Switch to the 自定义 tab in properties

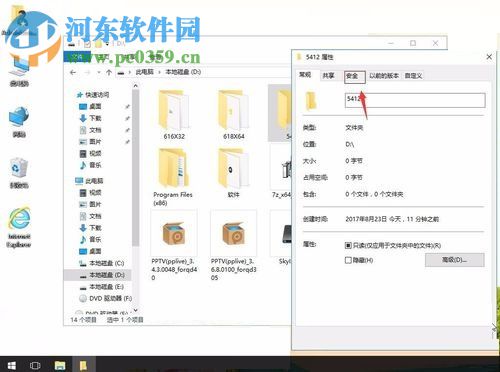pyautogui.click(x=413, y=76)
